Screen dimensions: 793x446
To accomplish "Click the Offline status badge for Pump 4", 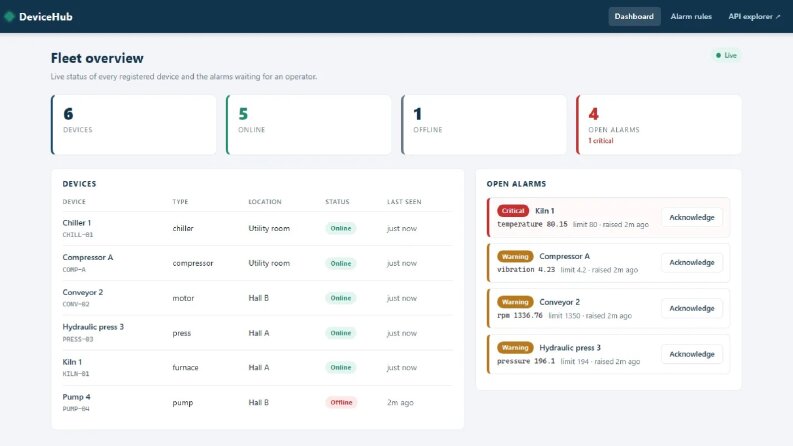I will pyautogui.click(x=341, y=403).
